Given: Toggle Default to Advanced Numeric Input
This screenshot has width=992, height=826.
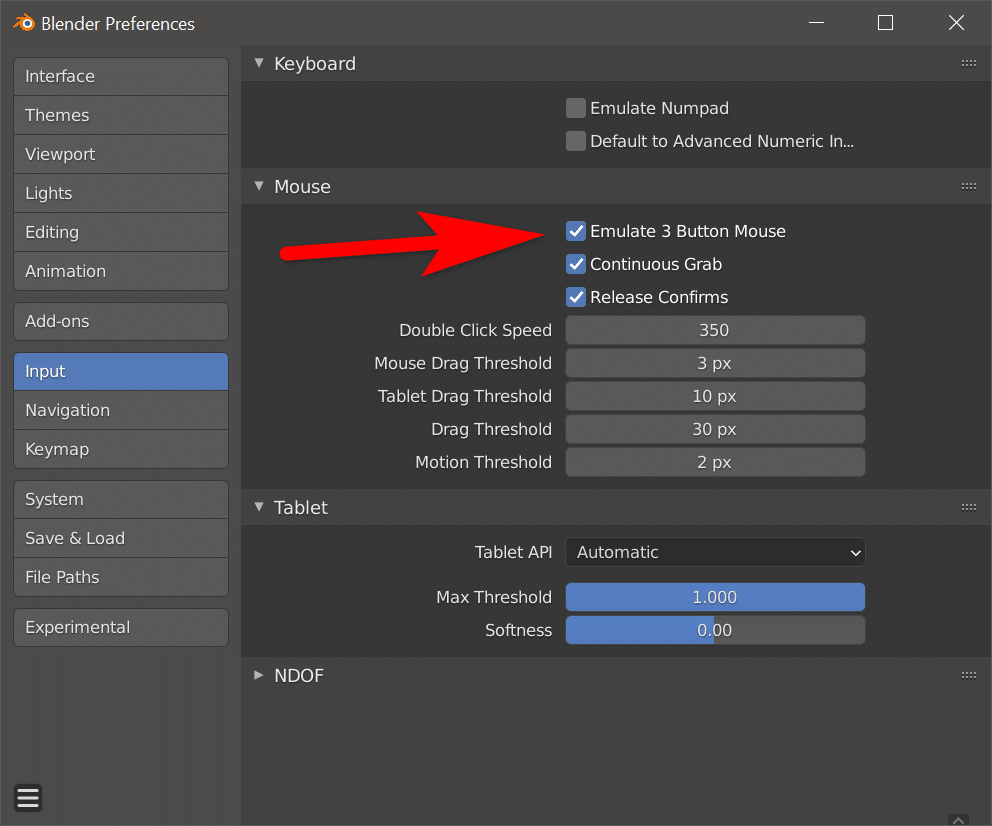Looking at the screenshot, I should click(576, 141).
